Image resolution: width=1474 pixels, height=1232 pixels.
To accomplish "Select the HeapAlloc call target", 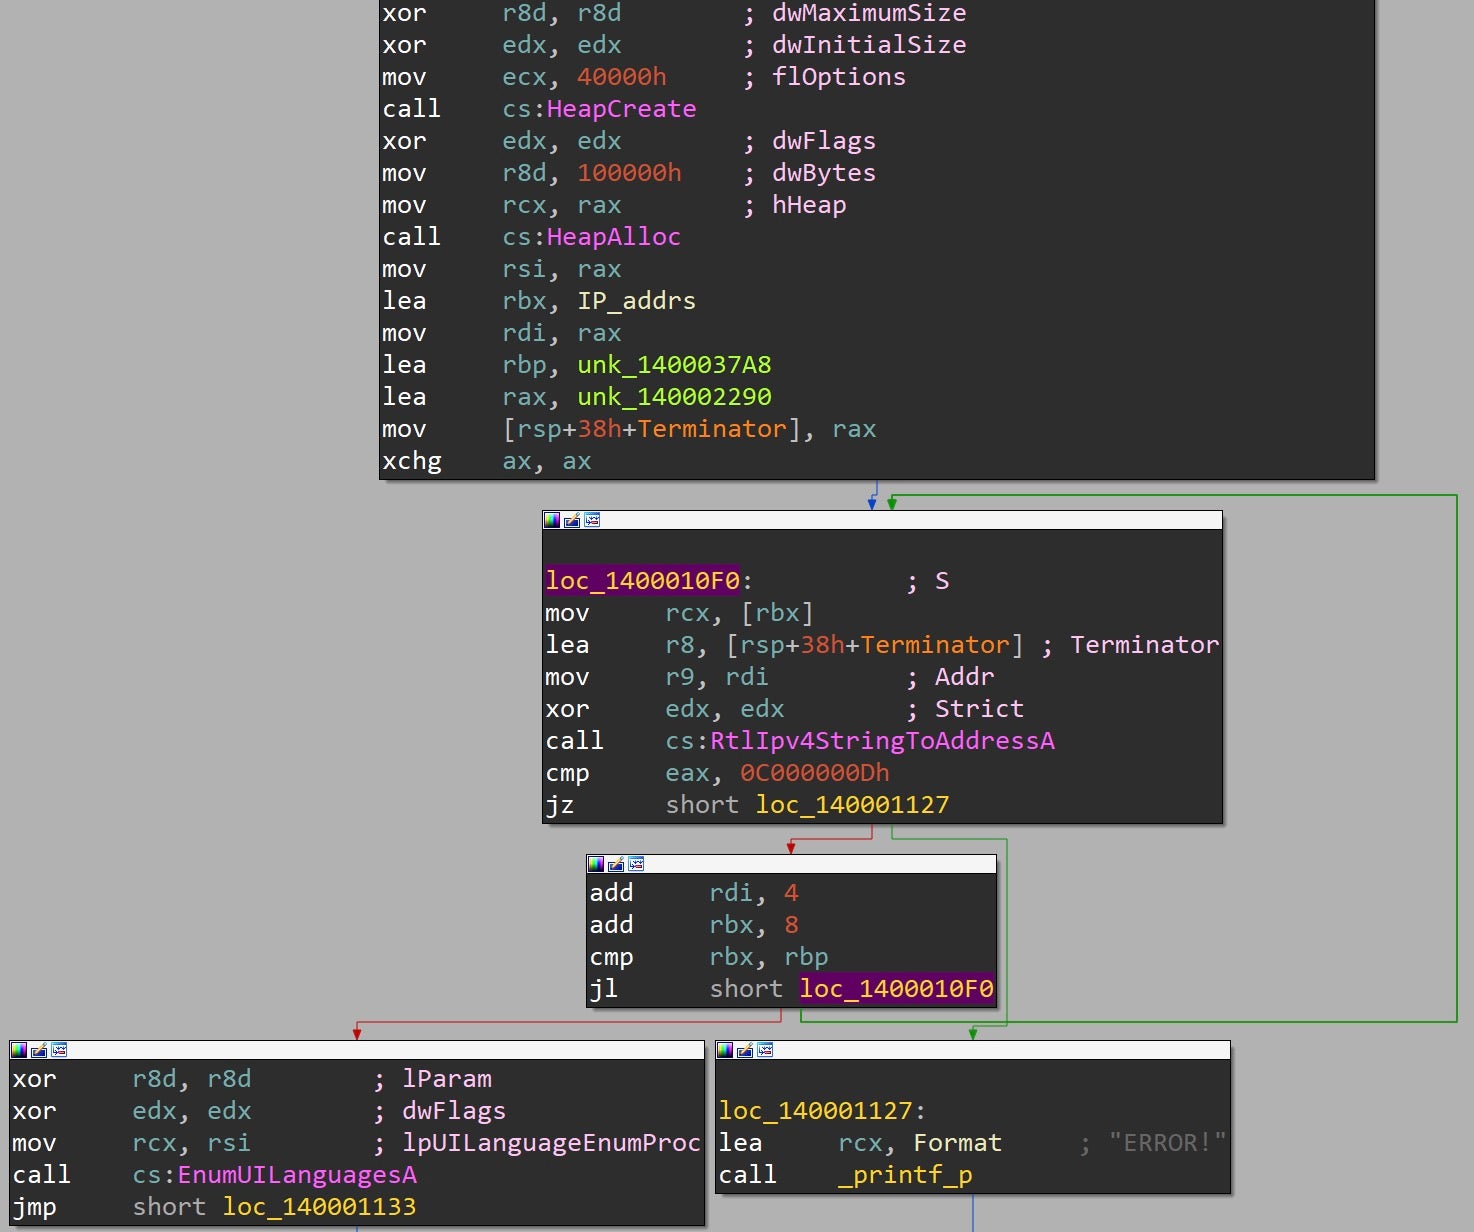I will pos(613,237).
